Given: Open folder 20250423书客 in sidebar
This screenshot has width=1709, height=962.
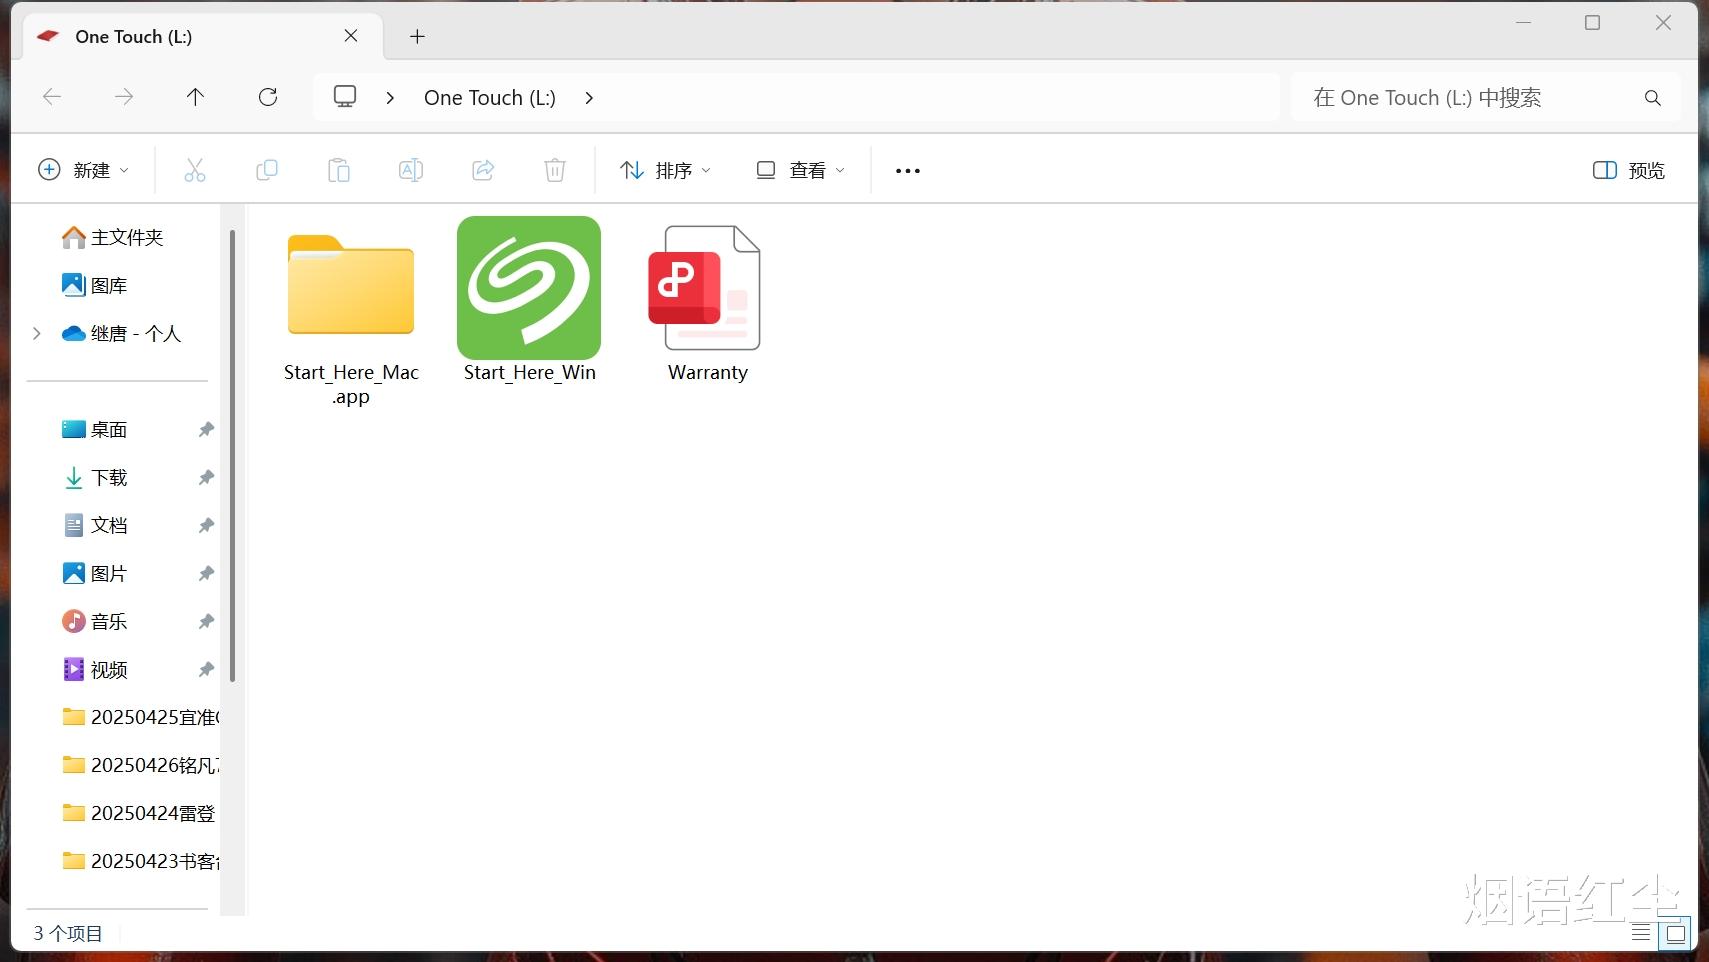Looking at the screenshot, I should click(x=140, y=862).
